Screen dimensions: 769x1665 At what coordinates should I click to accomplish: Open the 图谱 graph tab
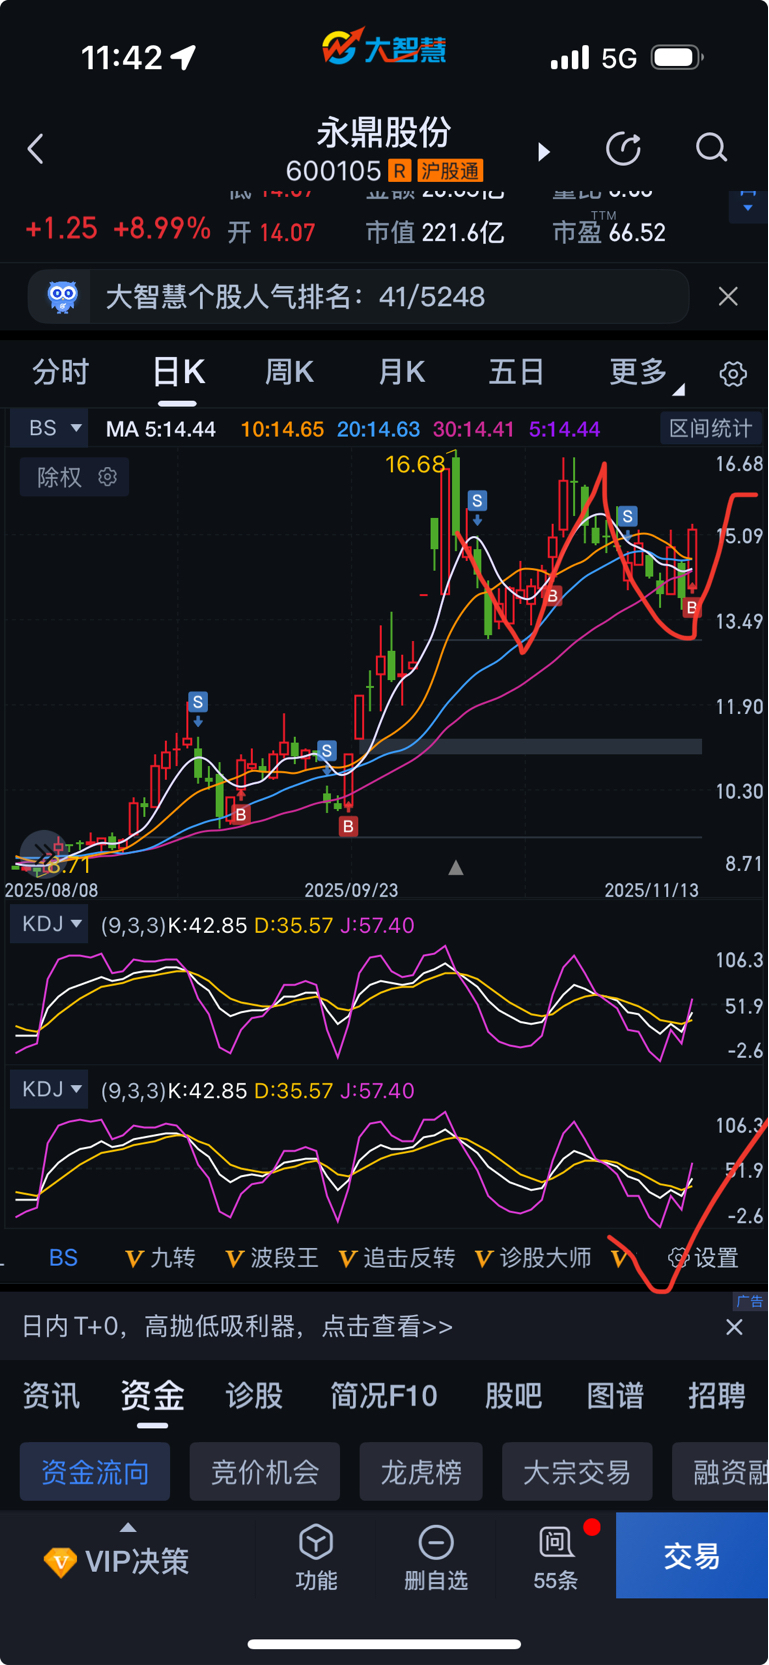(x=615, y=1395)
